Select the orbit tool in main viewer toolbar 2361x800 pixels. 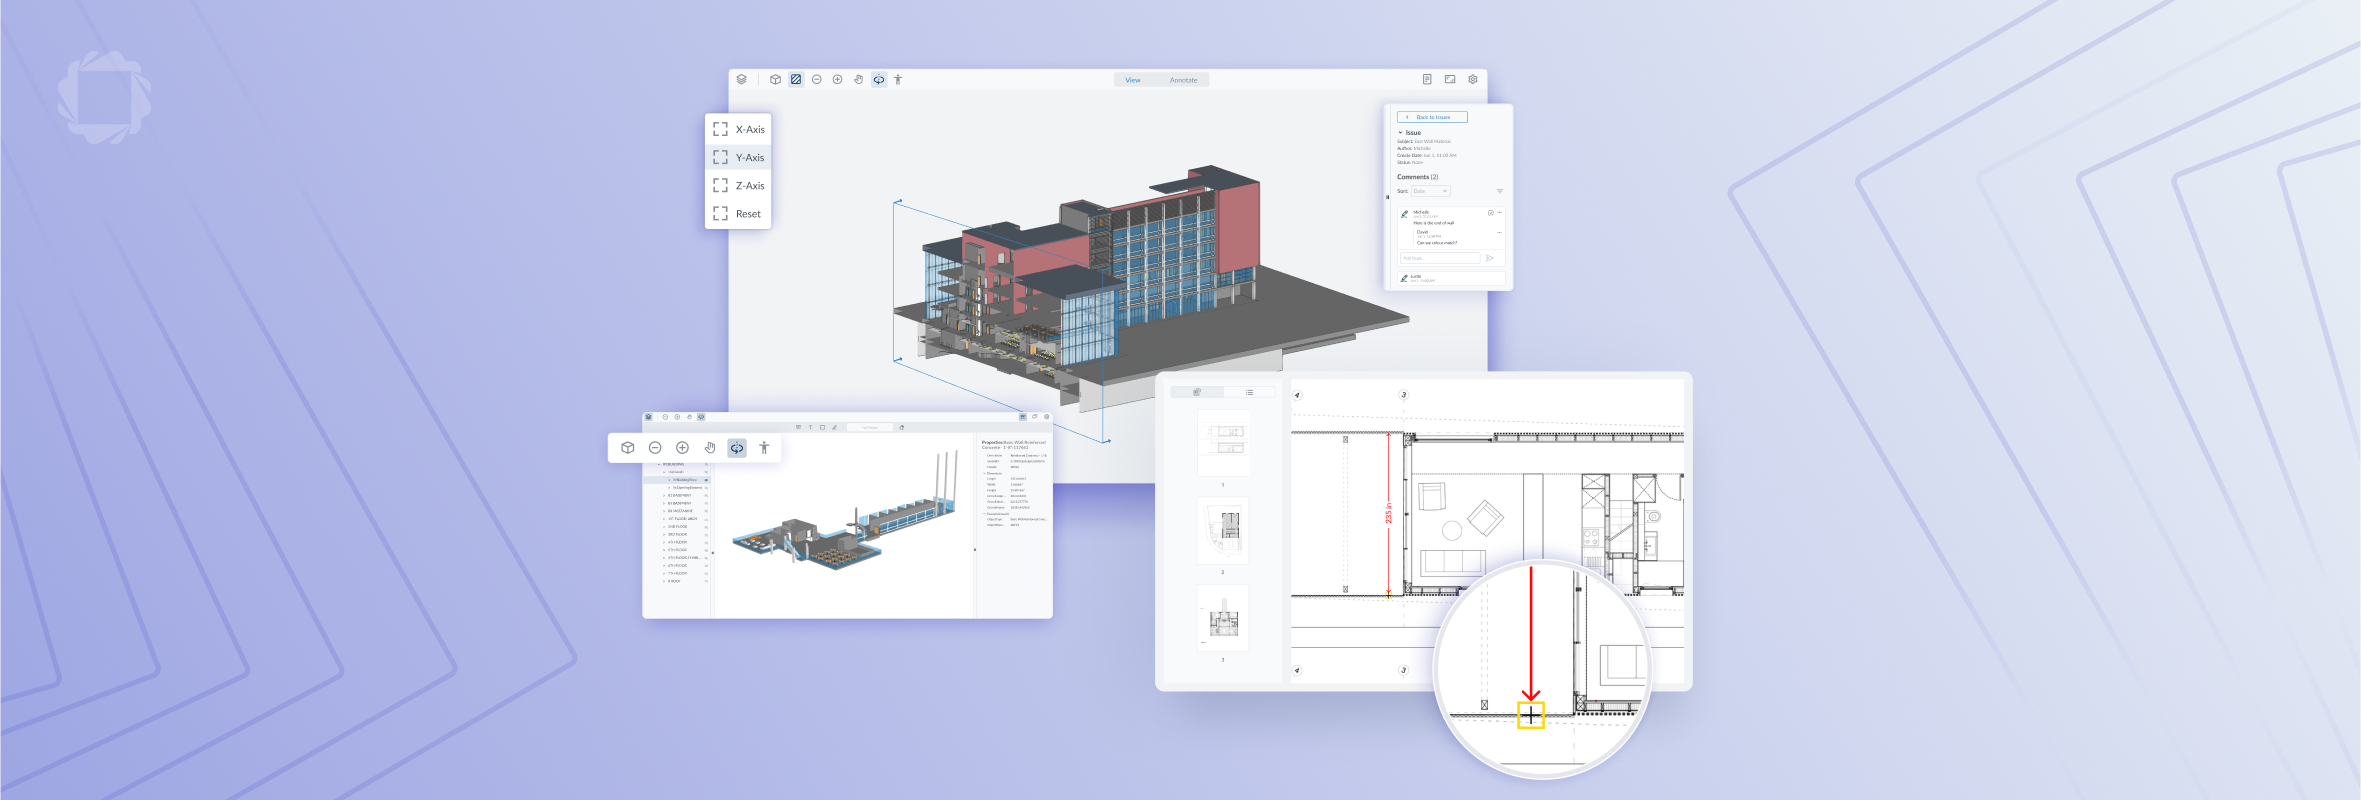click(879, 79)
